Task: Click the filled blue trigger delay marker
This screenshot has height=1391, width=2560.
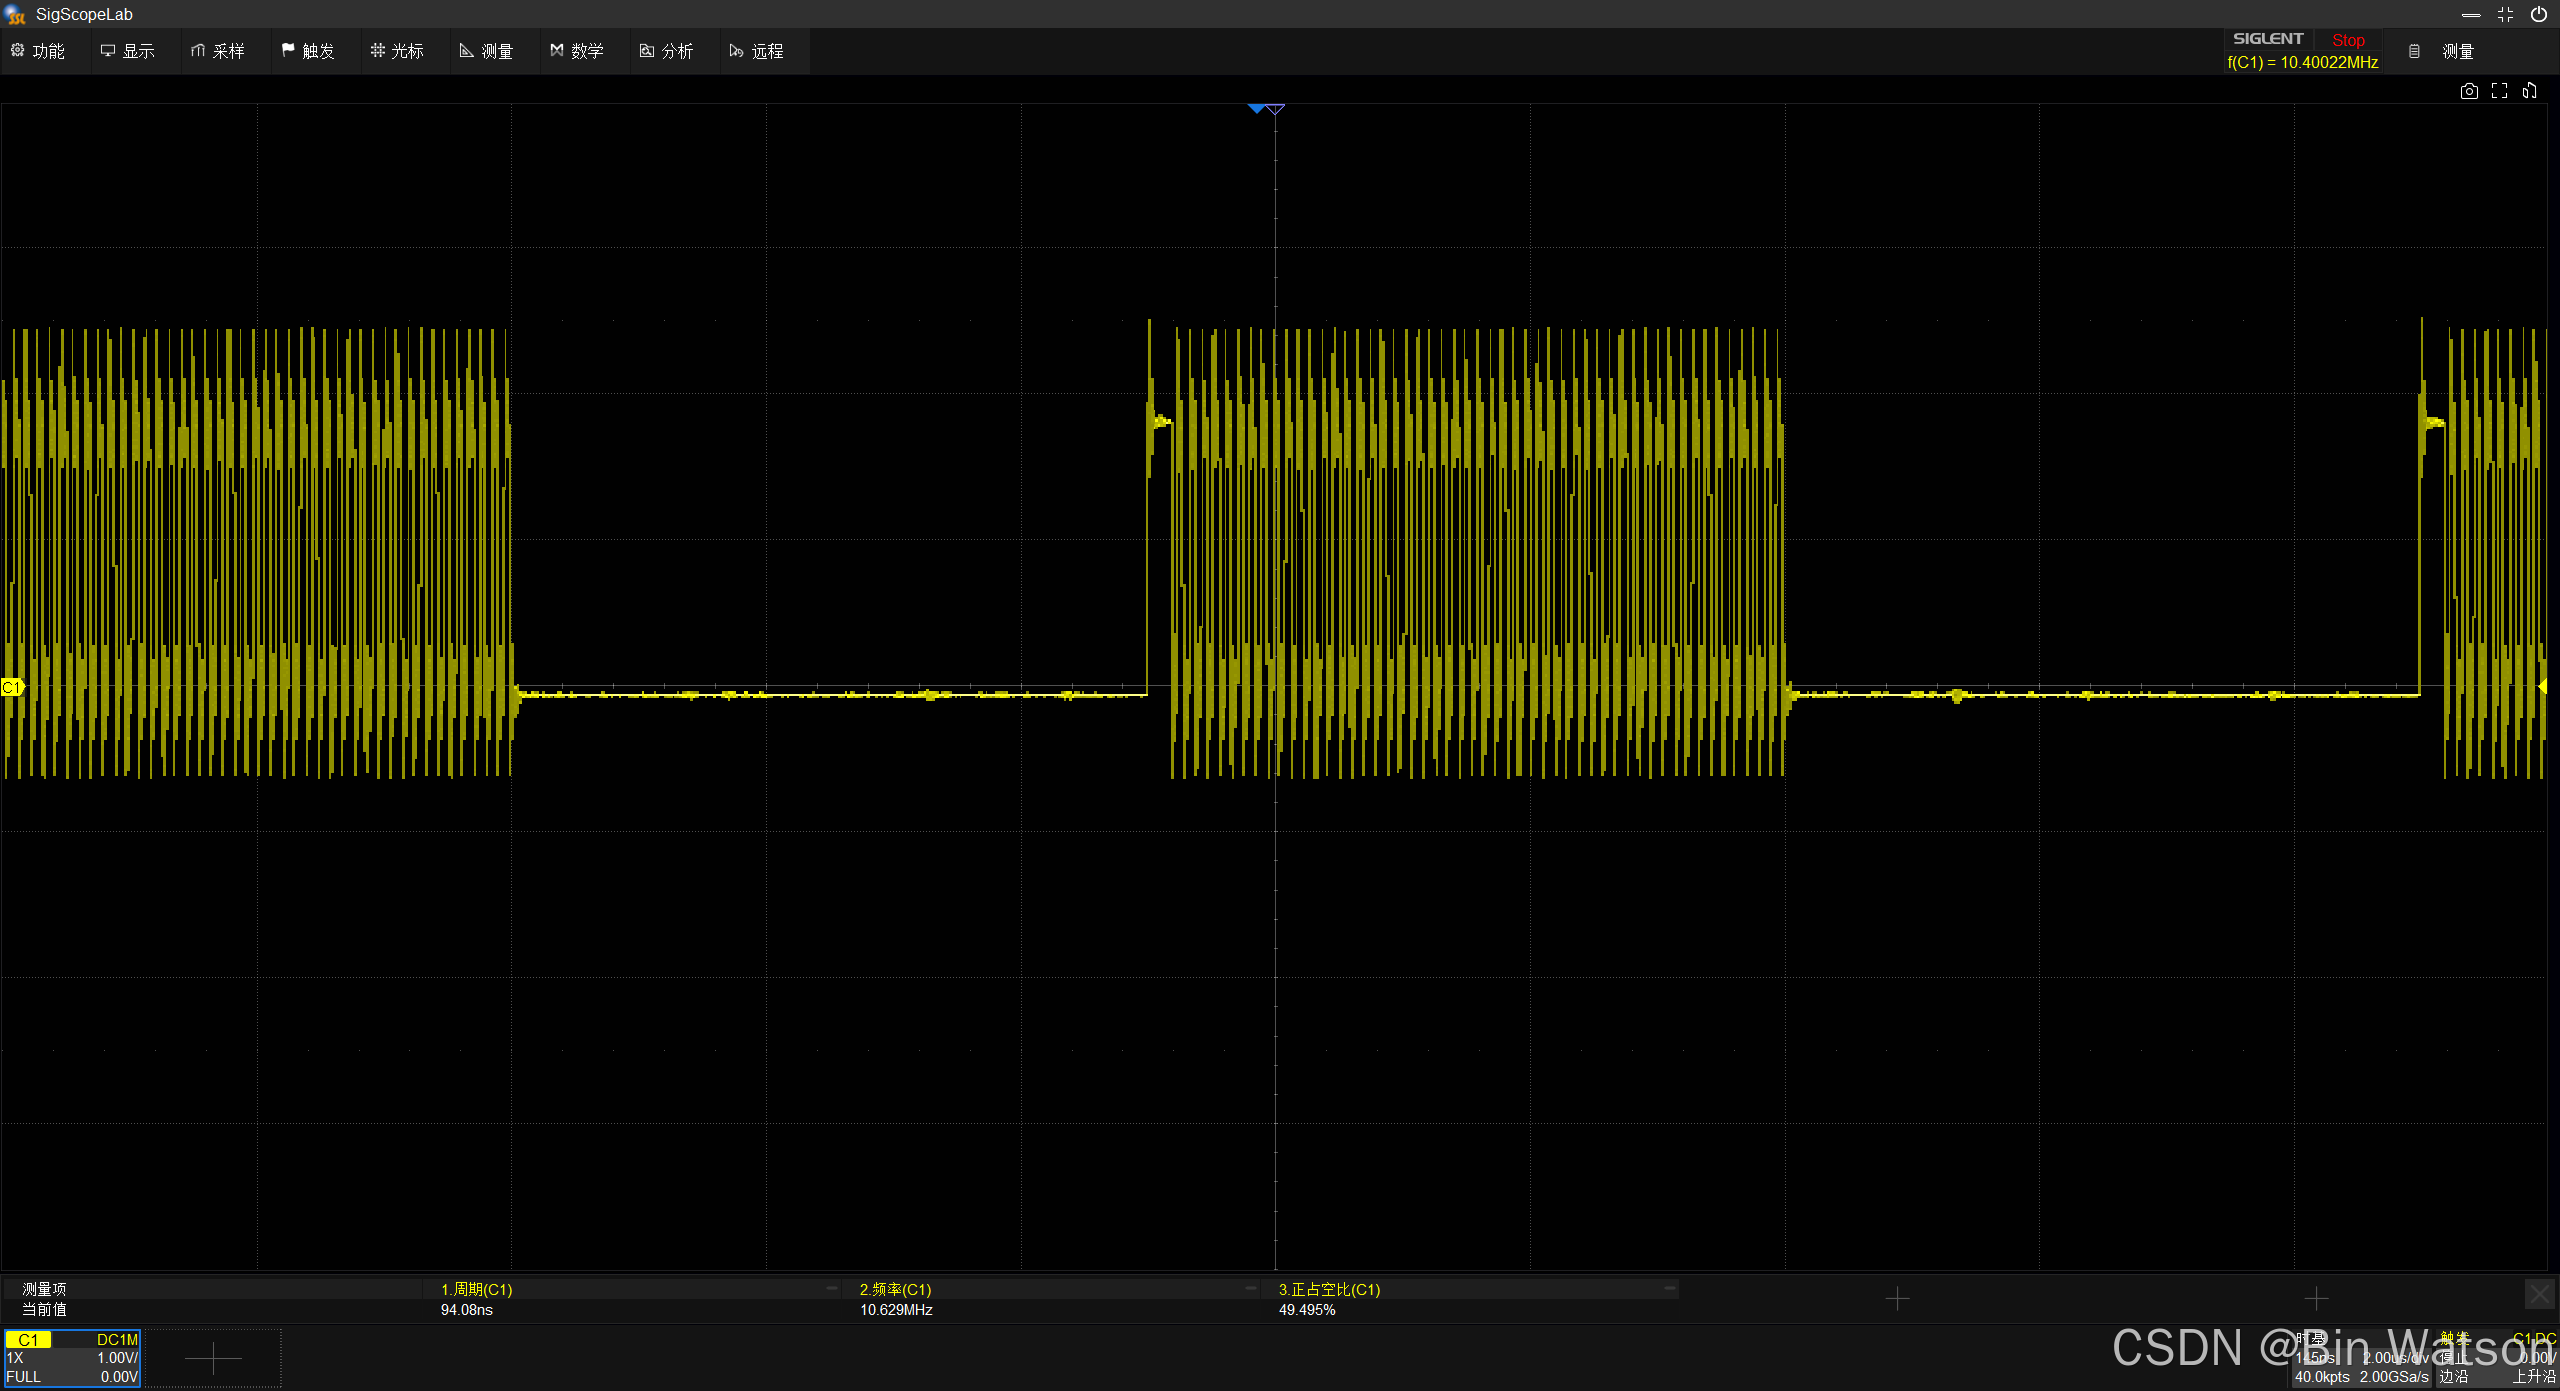Action: pos(1256,108)
